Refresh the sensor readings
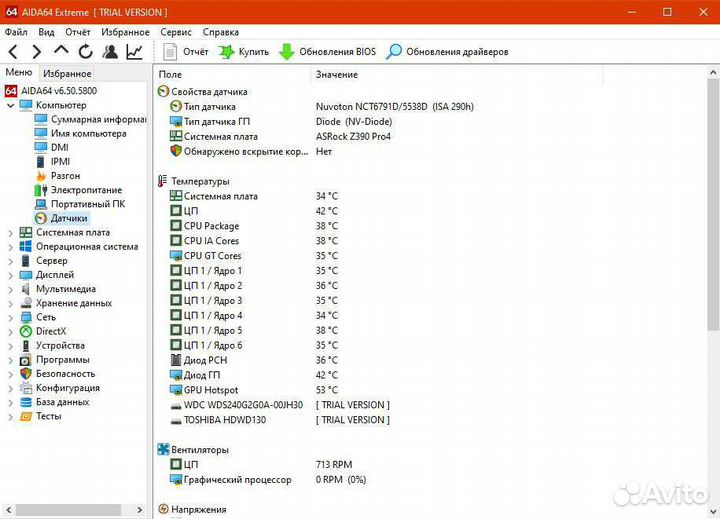This screenshot has height=519, width=720. tap(85, 52)
